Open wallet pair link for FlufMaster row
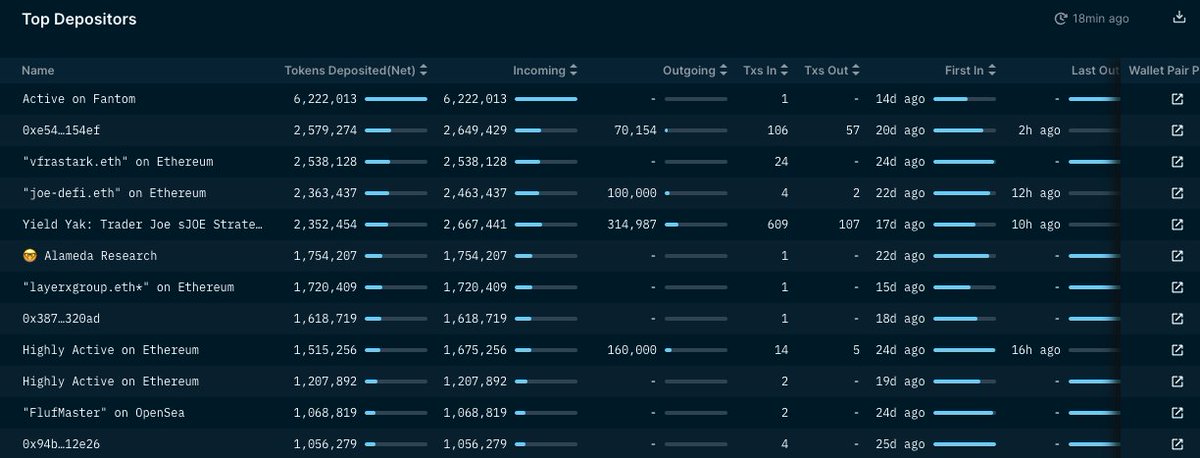 coord(1178,413)
